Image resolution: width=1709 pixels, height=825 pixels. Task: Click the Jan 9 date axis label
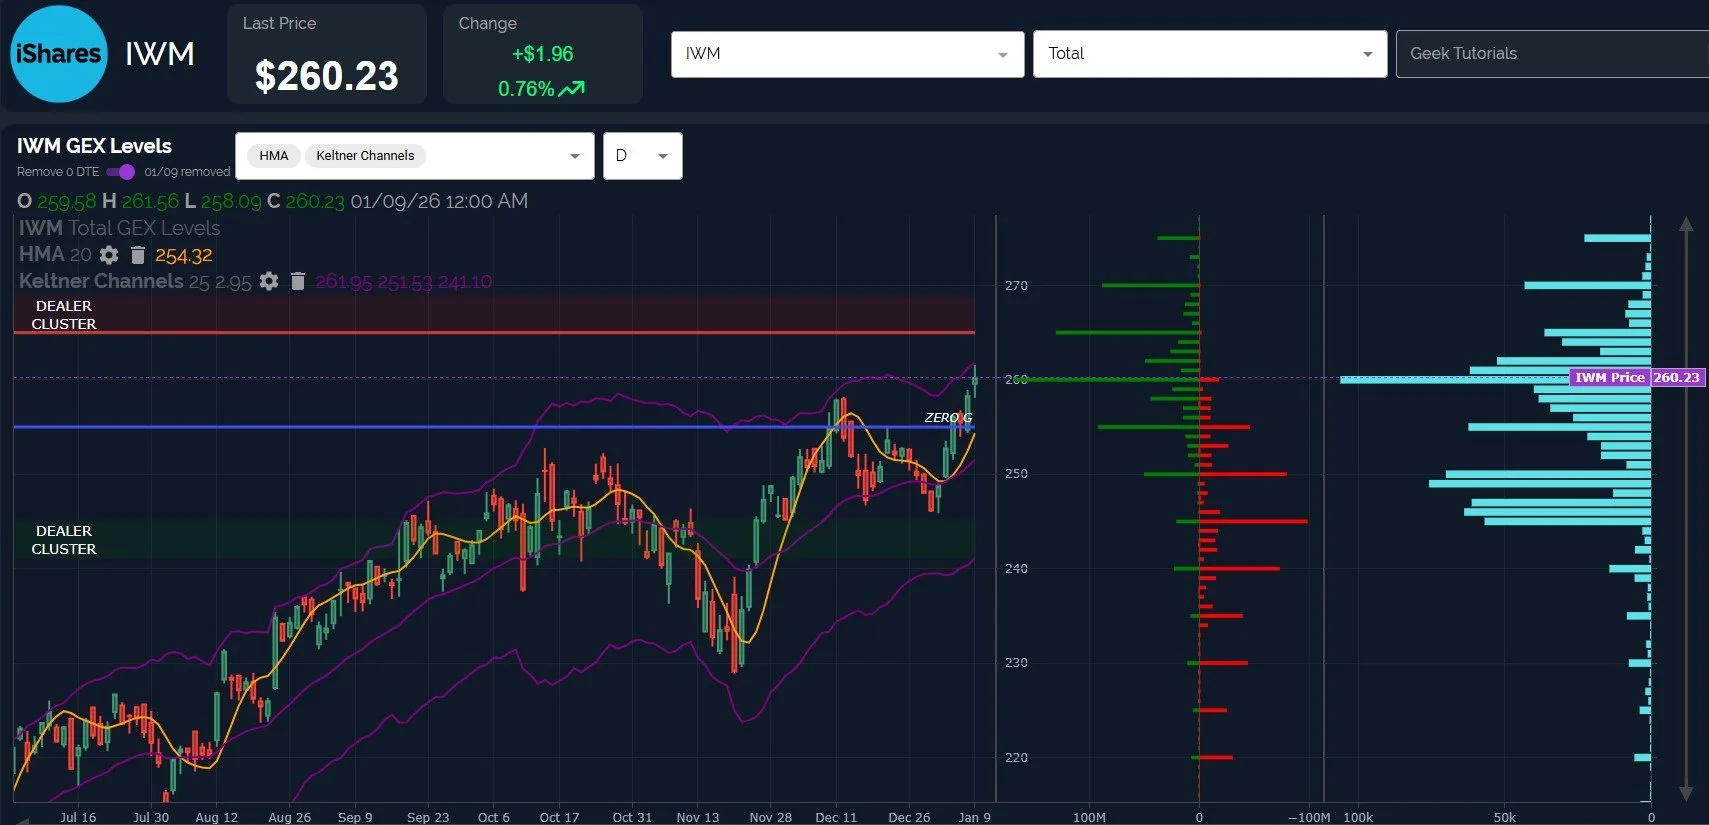click(x=974, y=817)
